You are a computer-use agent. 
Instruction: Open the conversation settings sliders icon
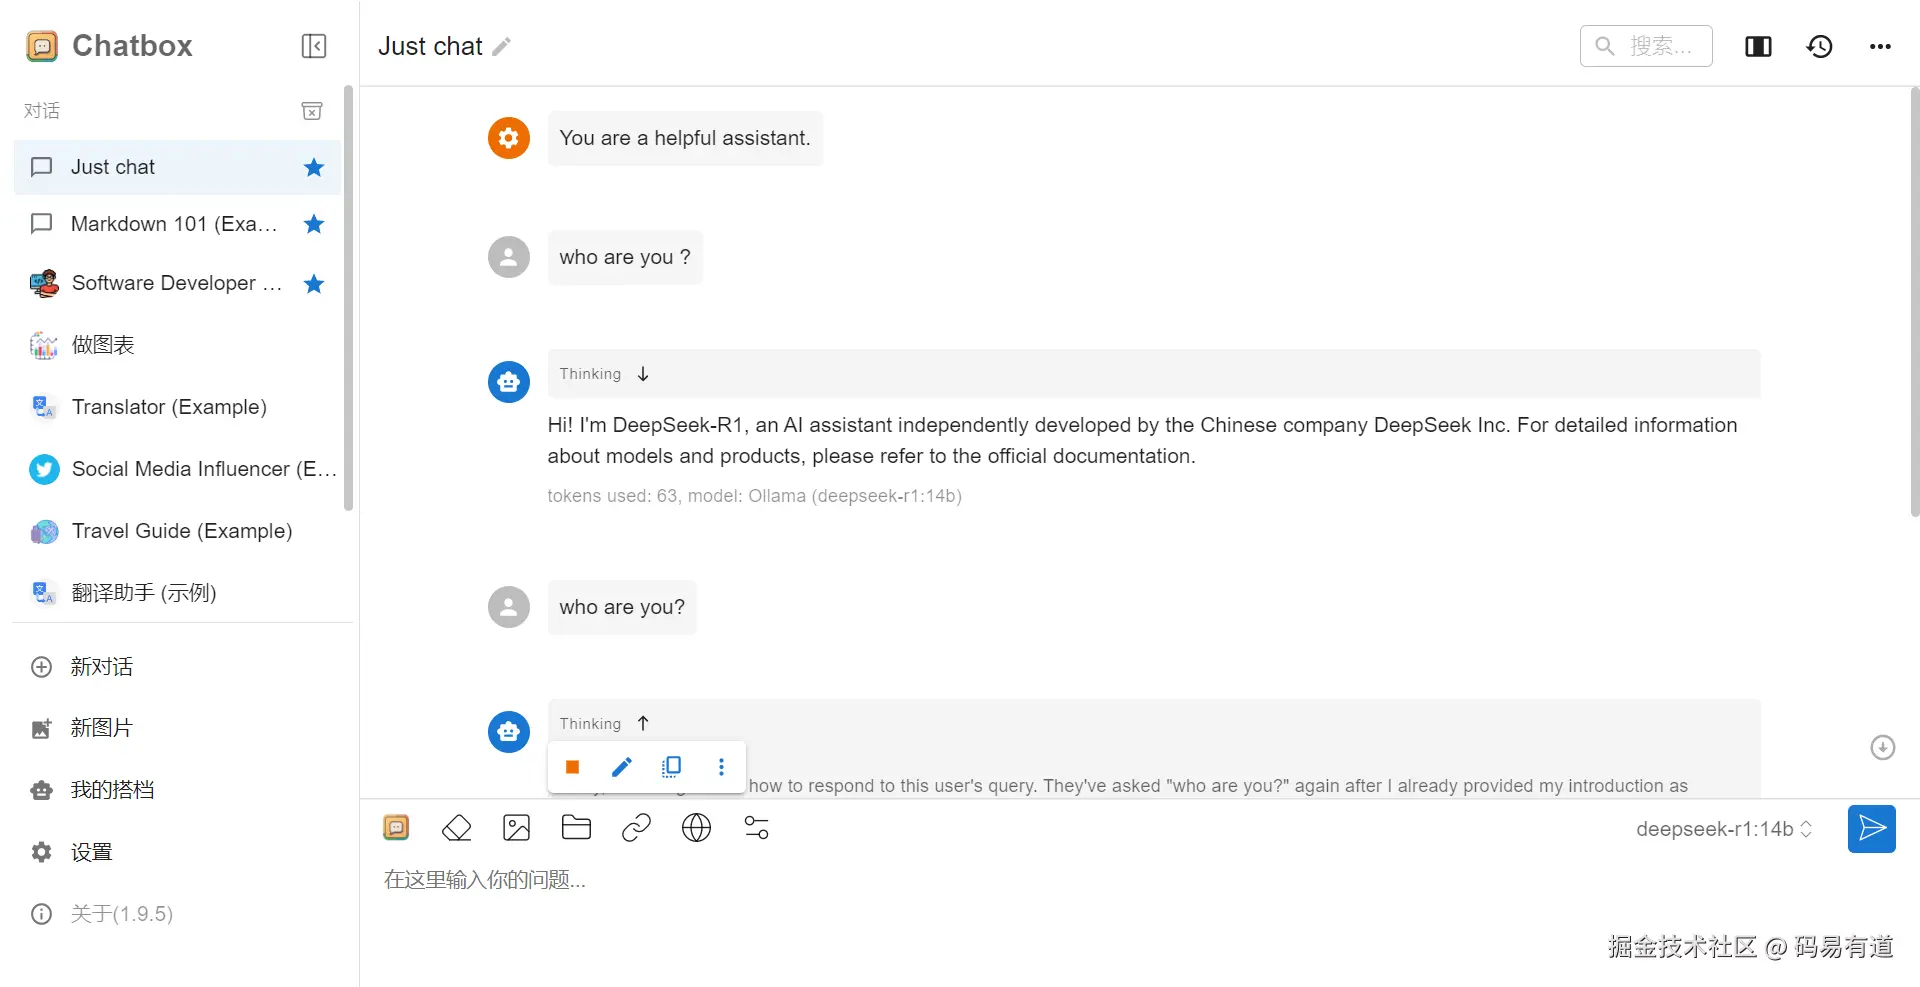coord(757,828)
